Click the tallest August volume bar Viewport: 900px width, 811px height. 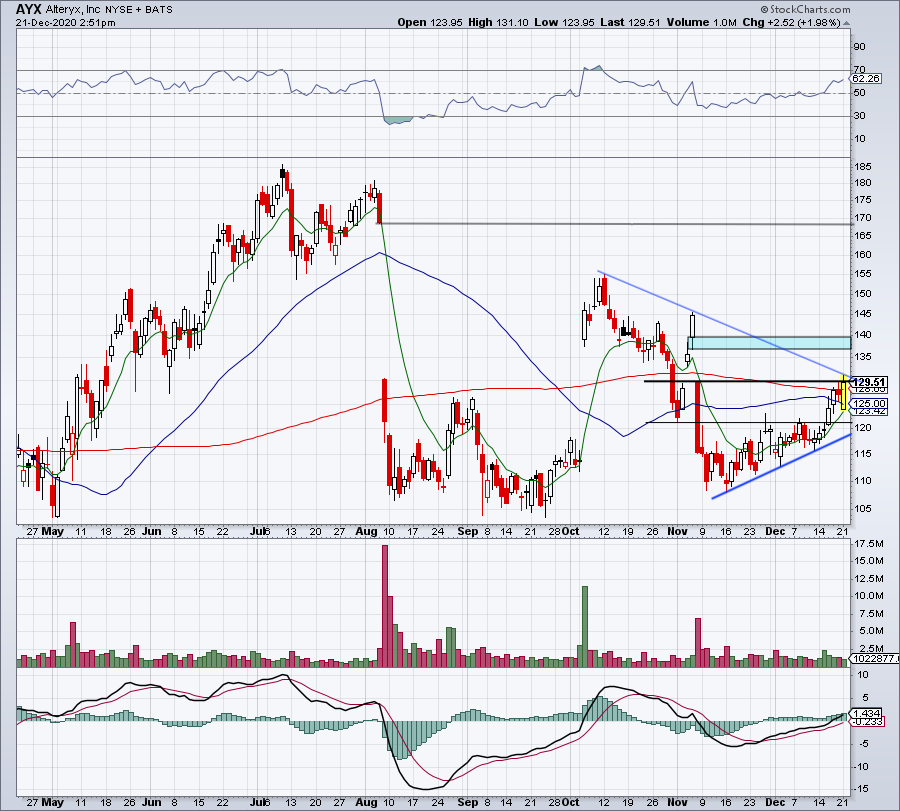(385, 606)
